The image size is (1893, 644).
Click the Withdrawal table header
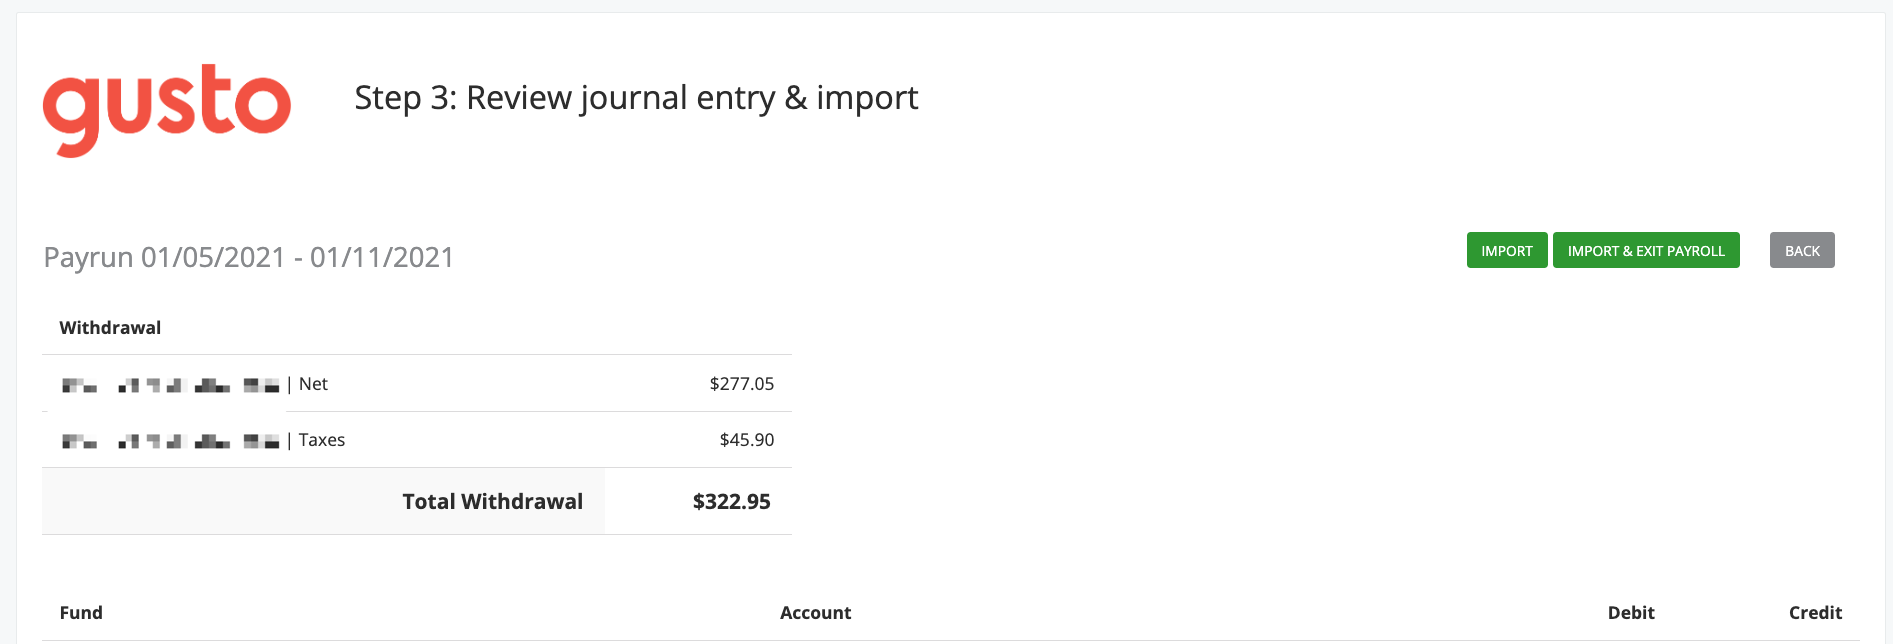(x=110, y=328)
